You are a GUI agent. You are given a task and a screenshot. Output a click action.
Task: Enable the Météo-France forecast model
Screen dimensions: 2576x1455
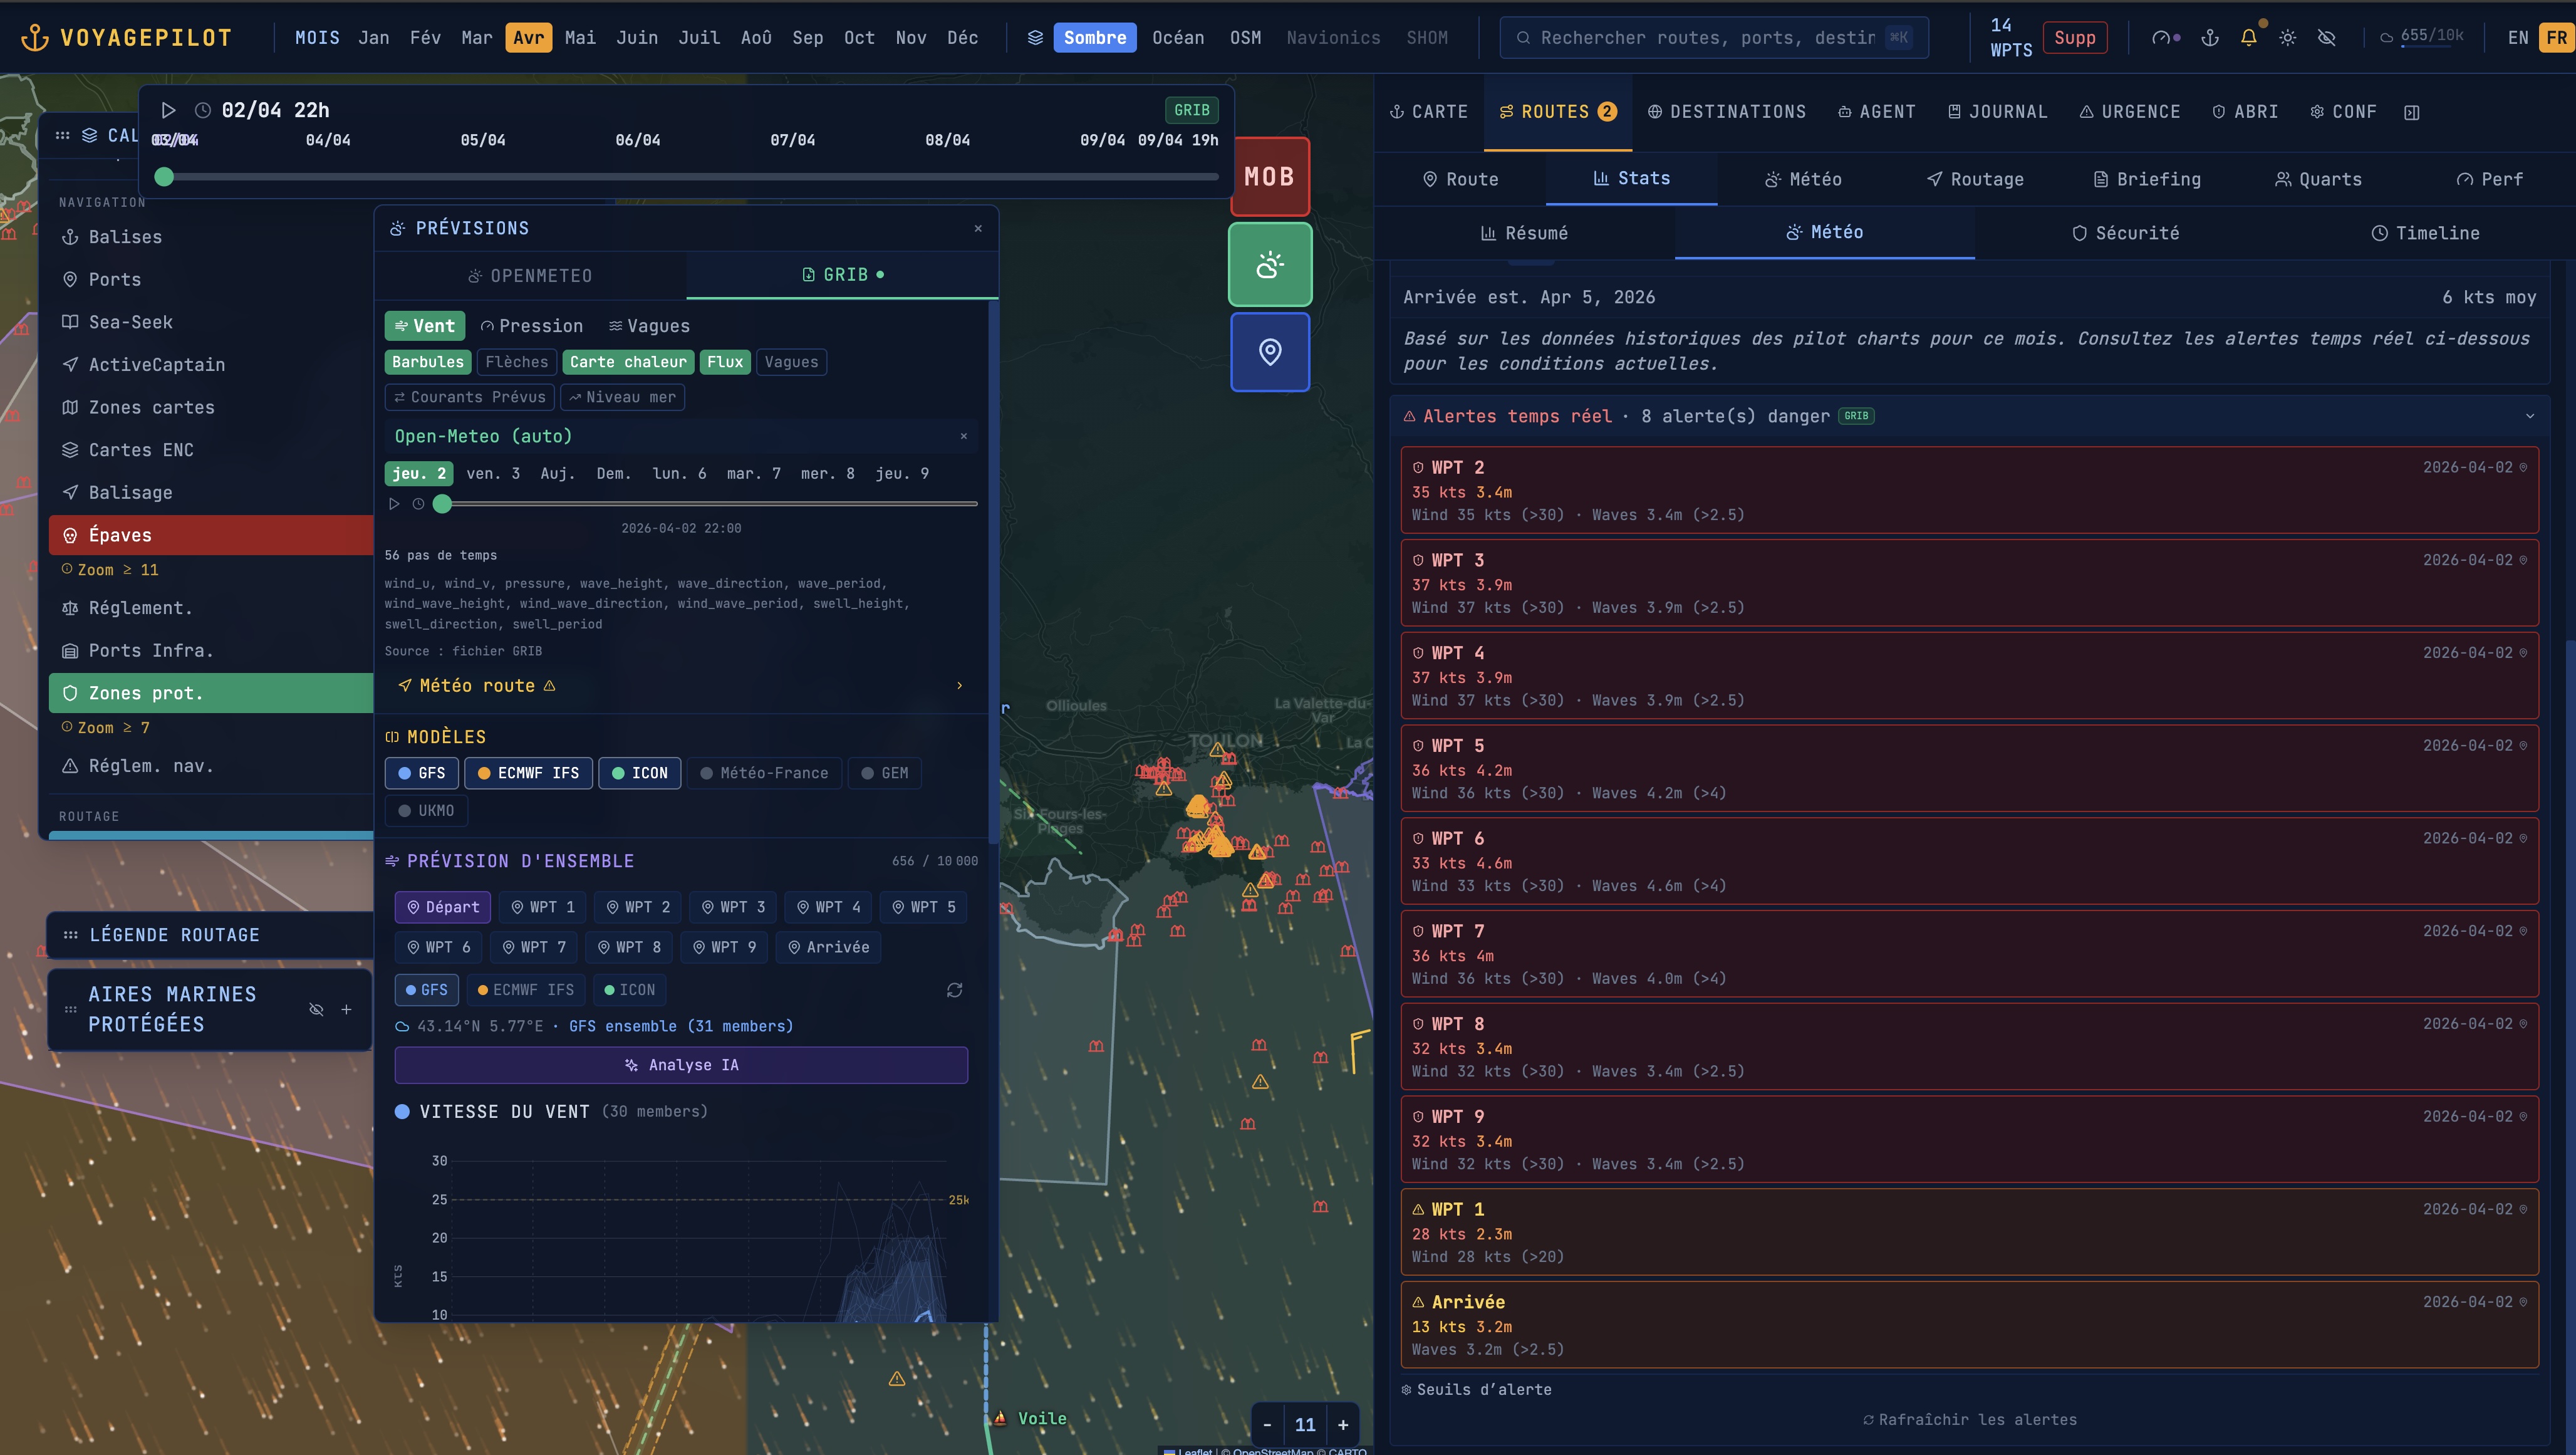(x=764, y=773)
